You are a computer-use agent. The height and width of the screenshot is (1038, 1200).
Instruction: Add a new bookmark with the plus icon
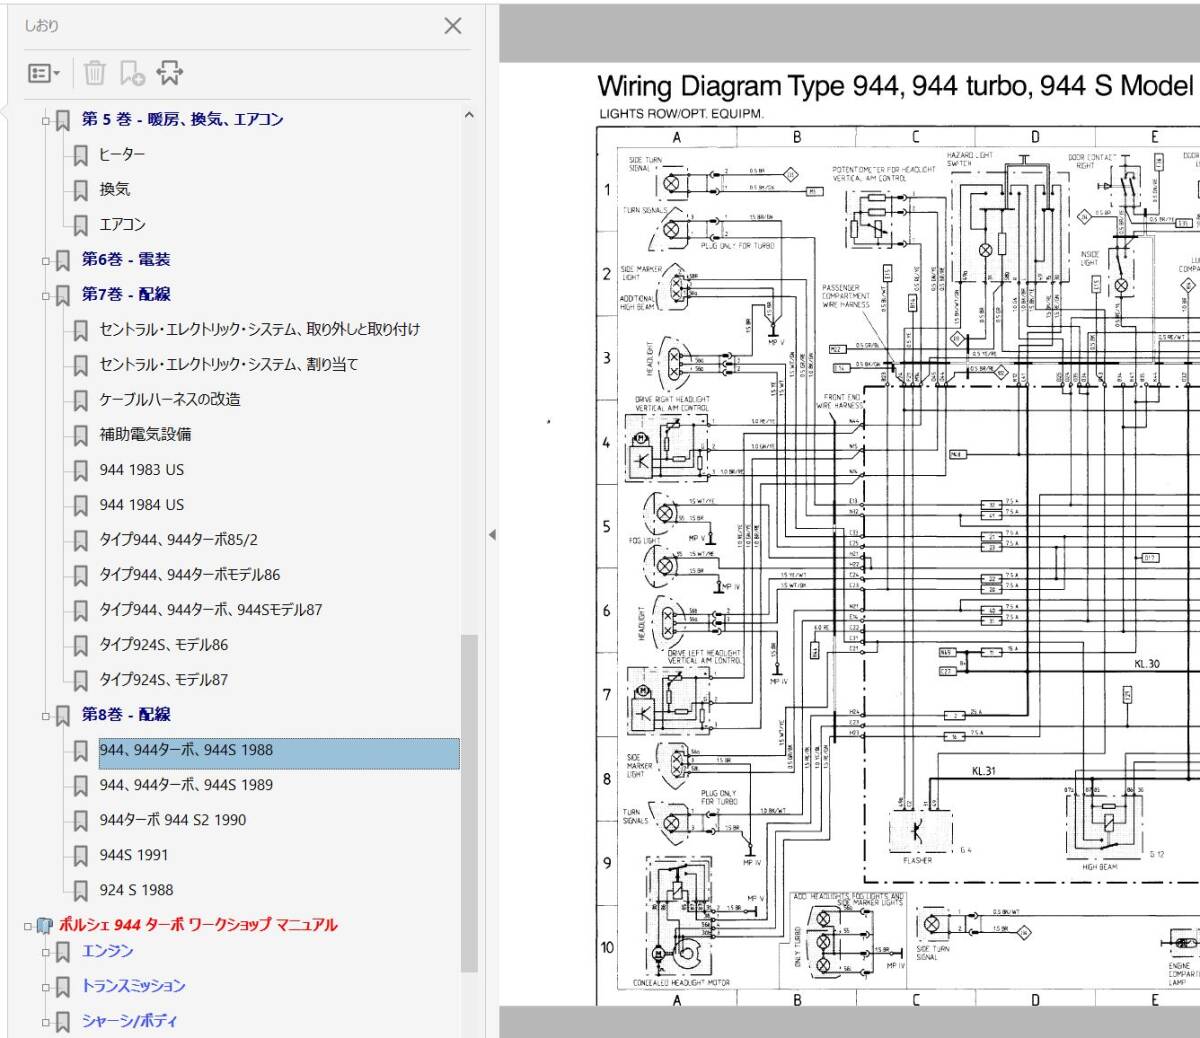click(x=132, y=72)
